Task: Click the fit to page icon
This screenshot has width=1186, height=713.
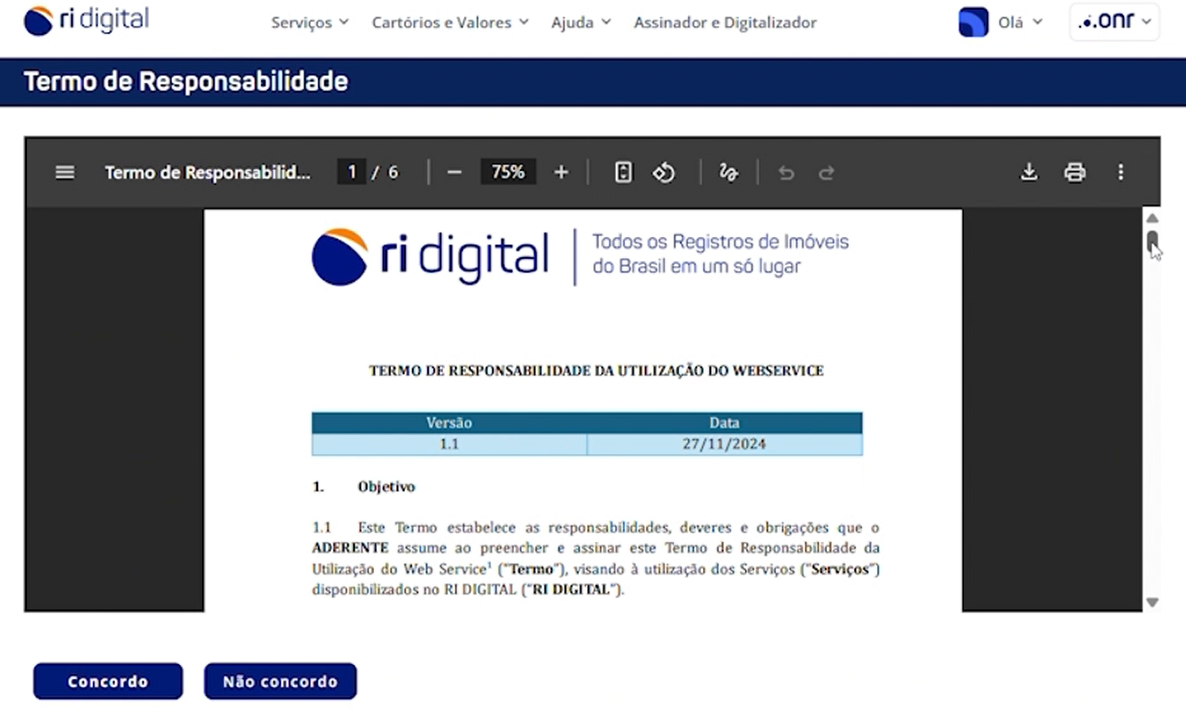Action: (x=622, y=172)
